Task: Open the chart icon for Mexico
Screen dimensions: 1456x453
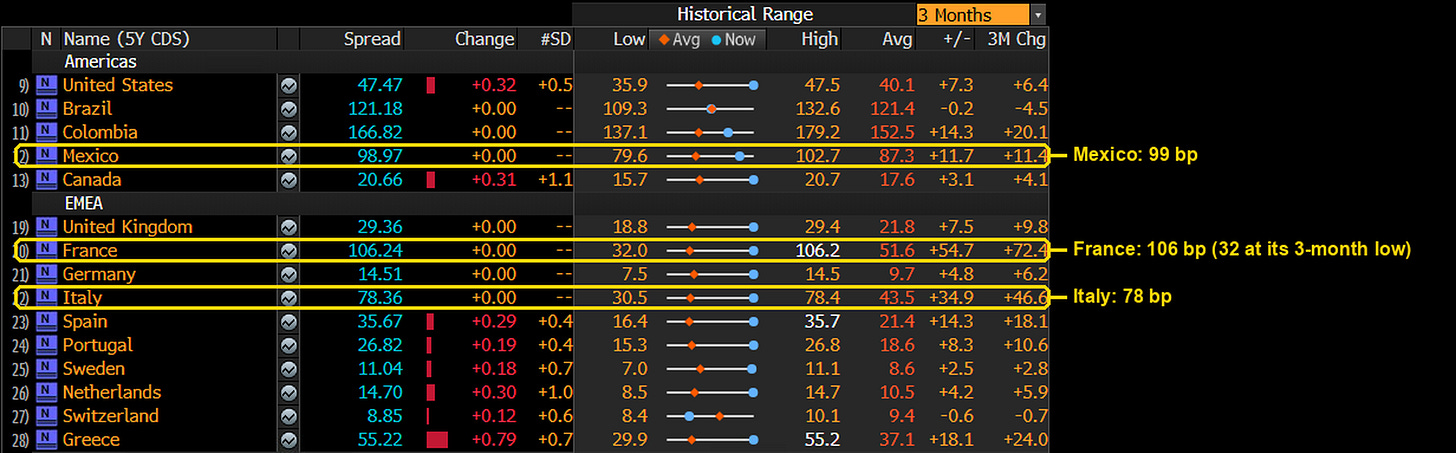Action: click(x=289, y=156)
